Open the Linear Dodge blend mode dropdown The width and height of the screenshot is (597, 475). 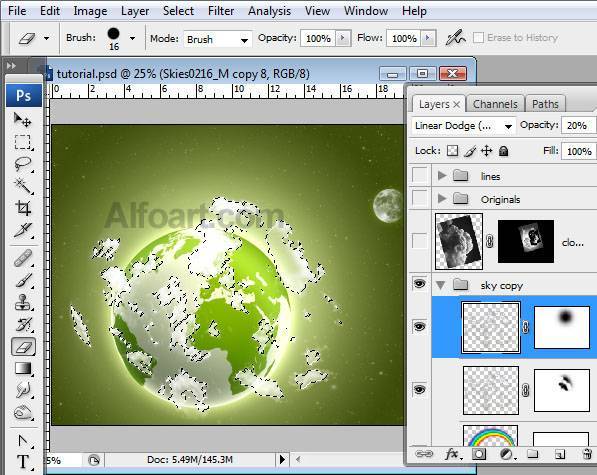click(x=463, y=126)
